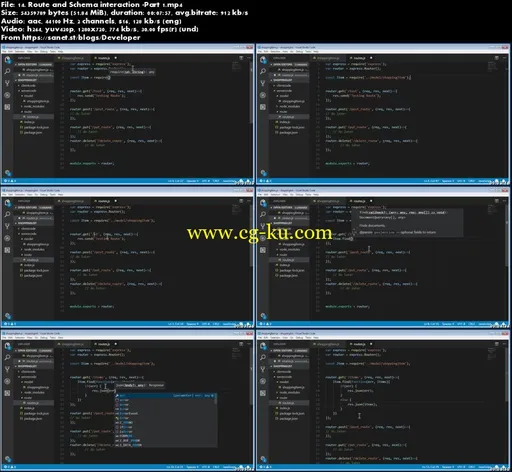Click split editor icon in second thumbnail
Image resolution: width=512 pixels, height=472 pixels.
[497, 58]
